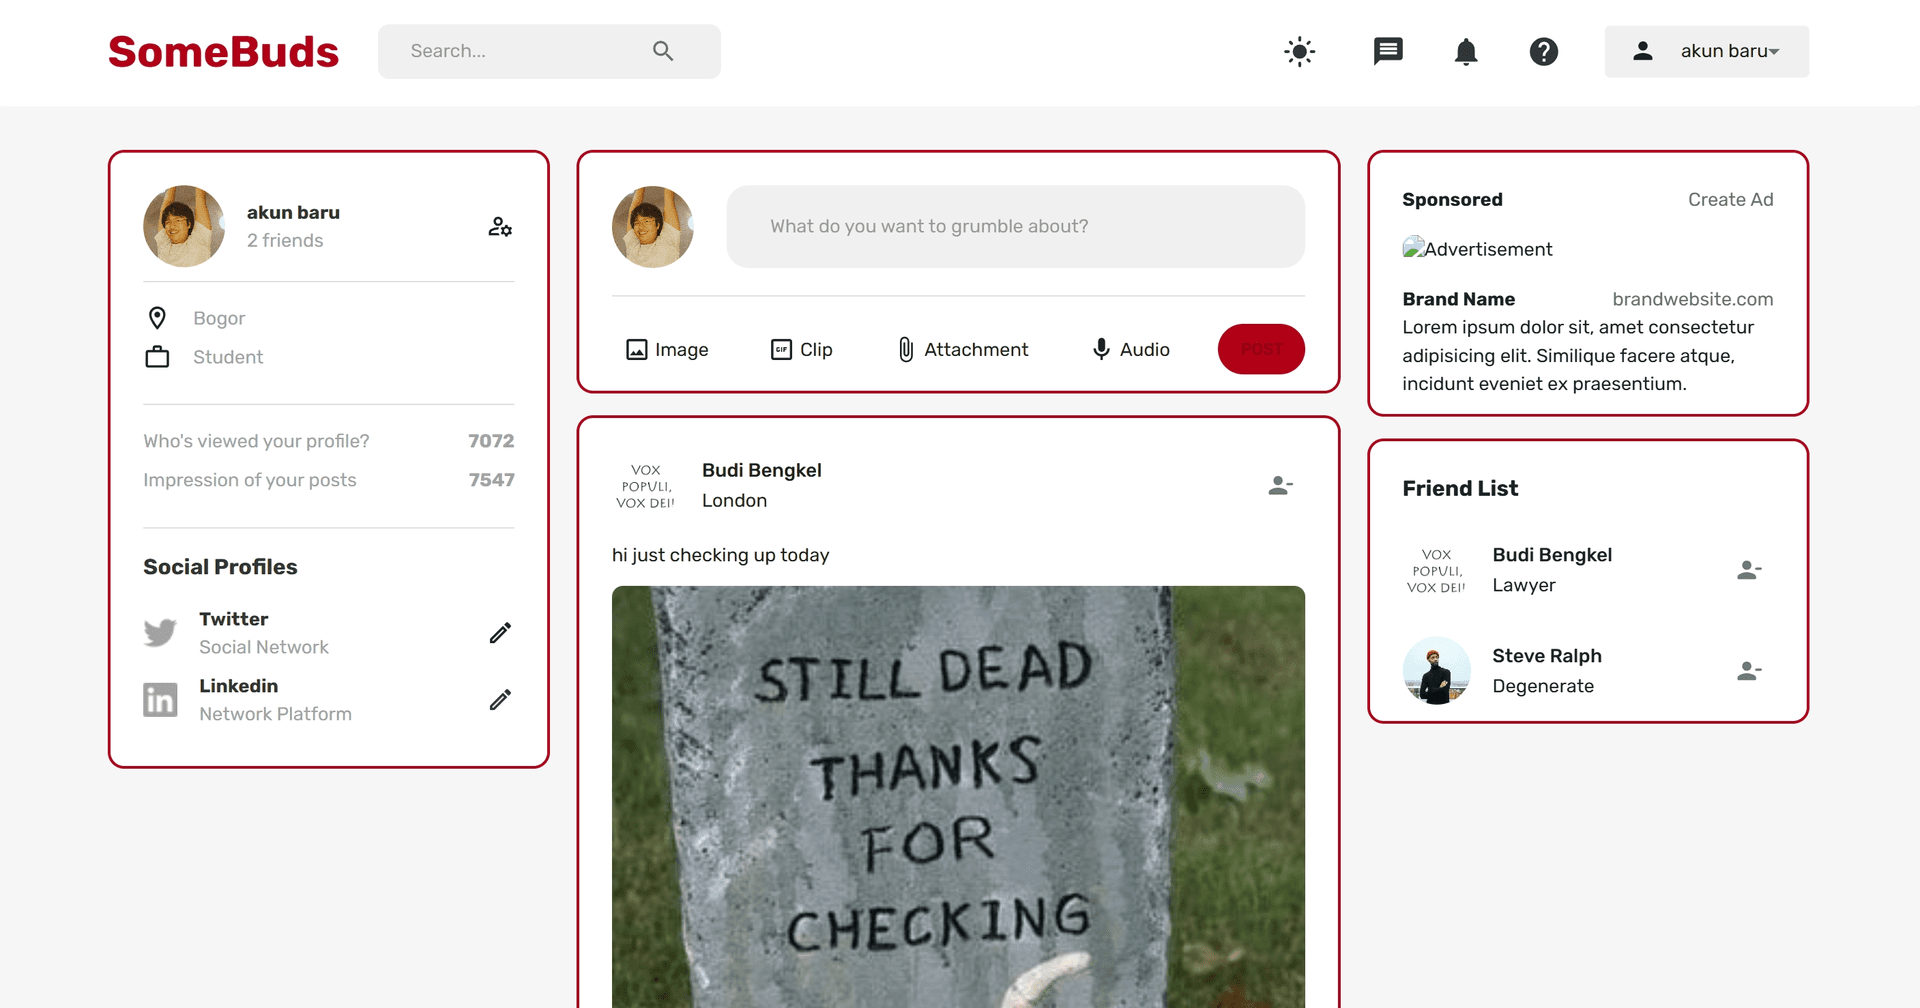Screen dimensions: 1920x1008
Task: Click 'Who's viewed your profile?' label
Action: [256, 441]
